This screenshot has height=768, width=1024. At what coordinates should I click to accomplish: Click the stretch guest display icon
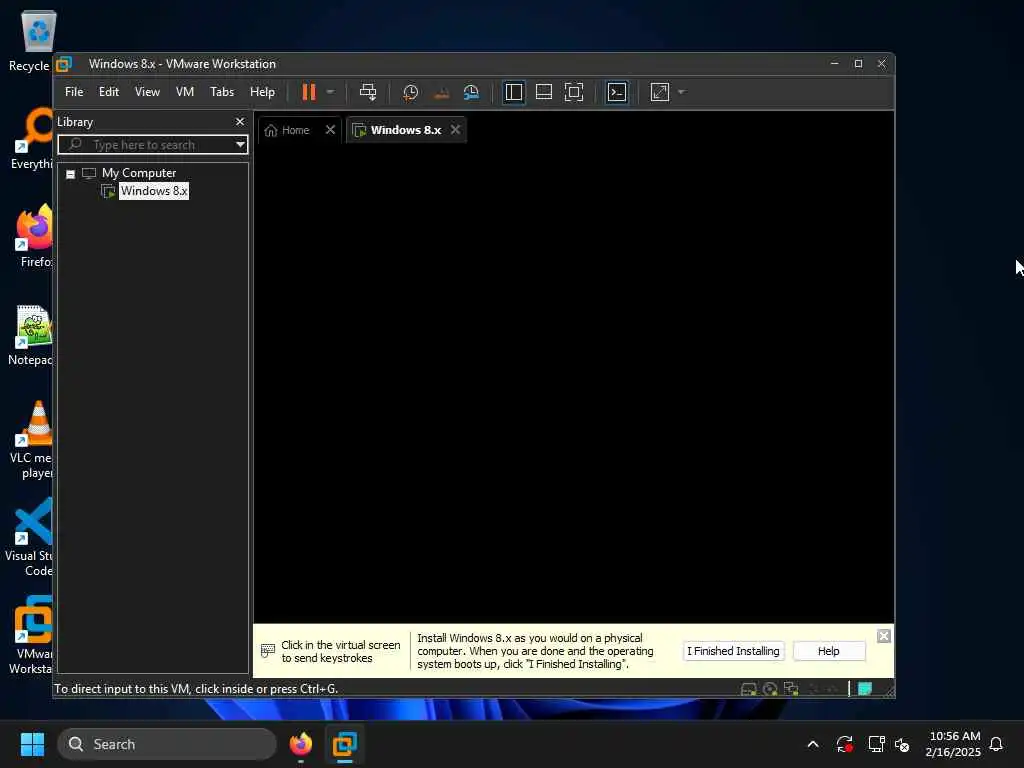tap(660, 92)
